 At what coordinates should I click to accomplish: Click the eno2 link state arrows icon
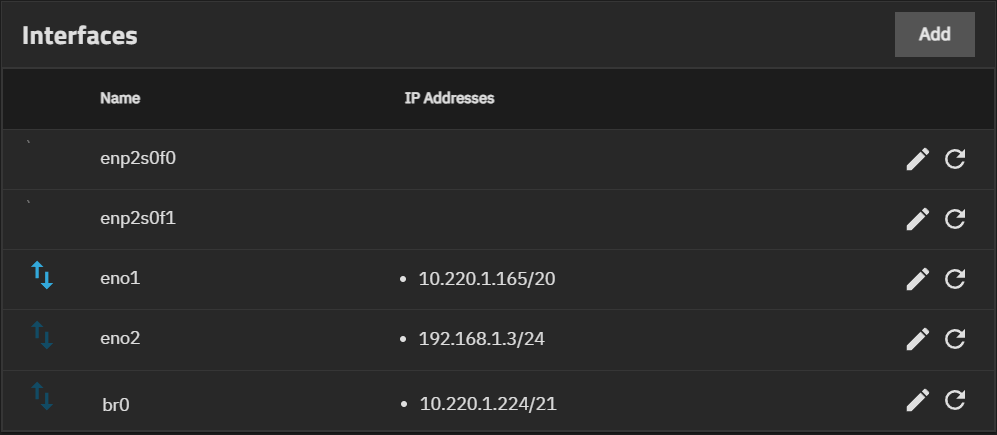42,336
